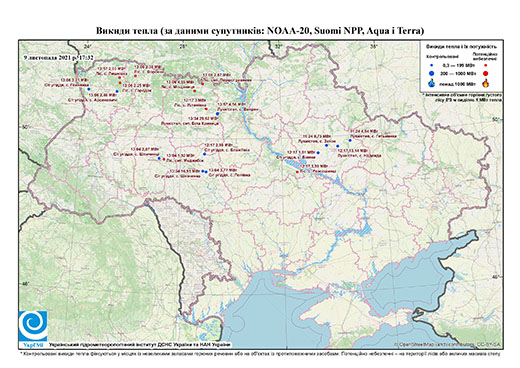
Task: Select blue marker for 12:17 13,14 МВт
Action: [x=338, y=146]
